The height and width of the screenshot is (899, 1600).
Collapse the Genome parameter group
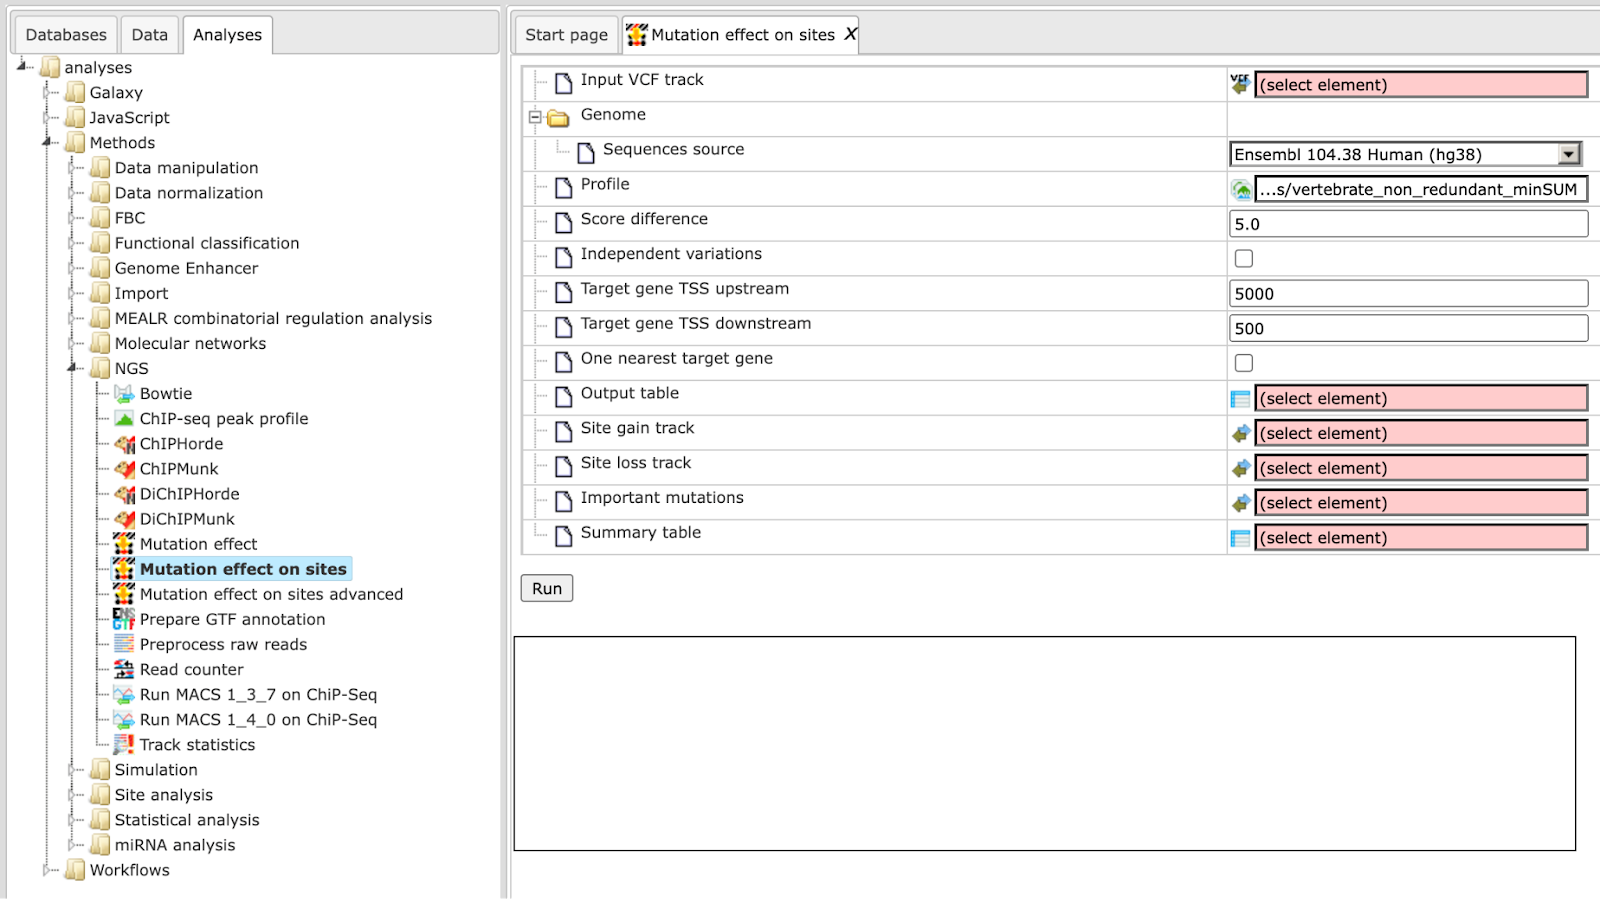(x=535, y=117)
